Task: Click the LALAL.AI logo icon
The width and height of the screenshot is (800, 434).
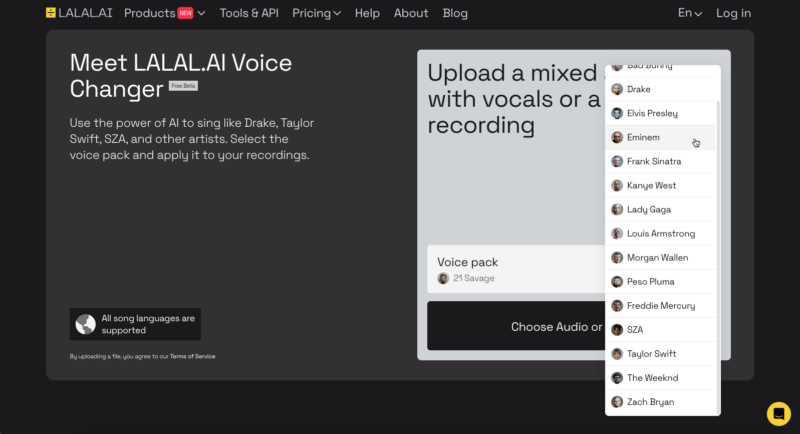Action: coord(51,13)
